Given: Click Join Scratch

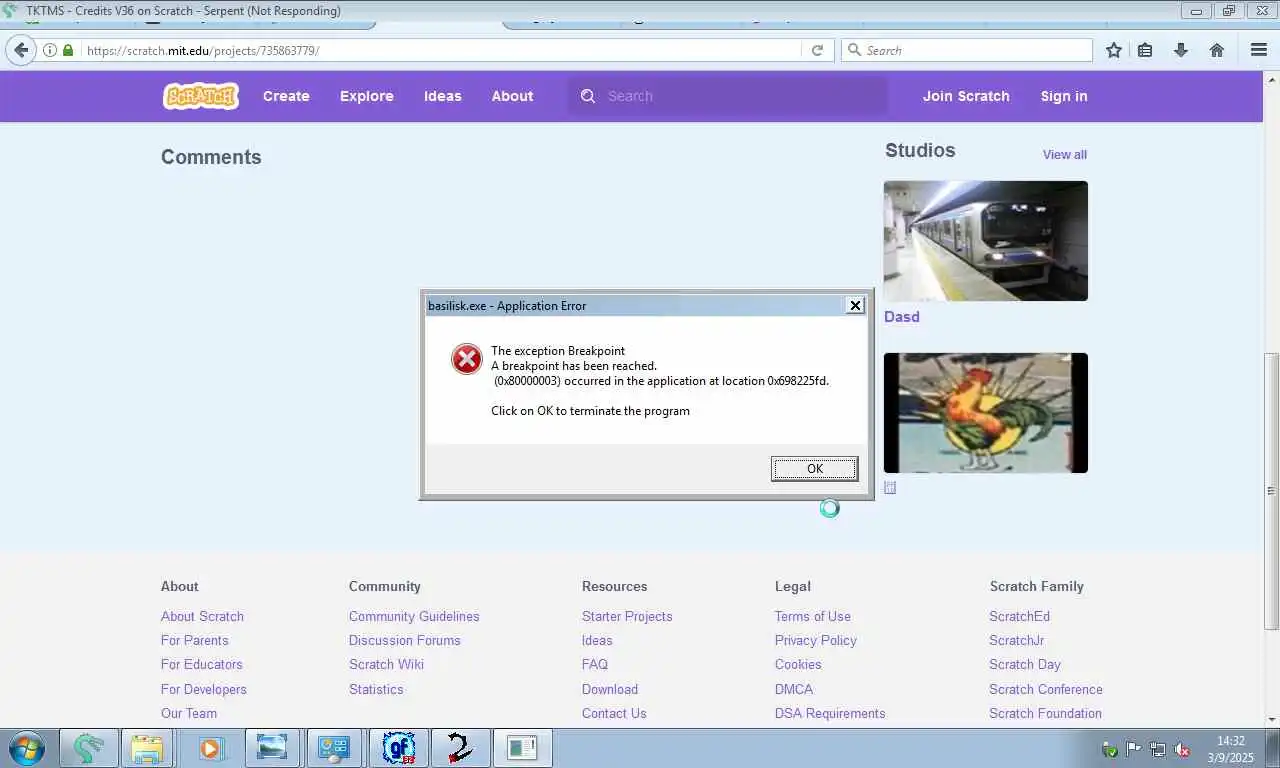Looking at the screenshot, I should click(966, 96).
